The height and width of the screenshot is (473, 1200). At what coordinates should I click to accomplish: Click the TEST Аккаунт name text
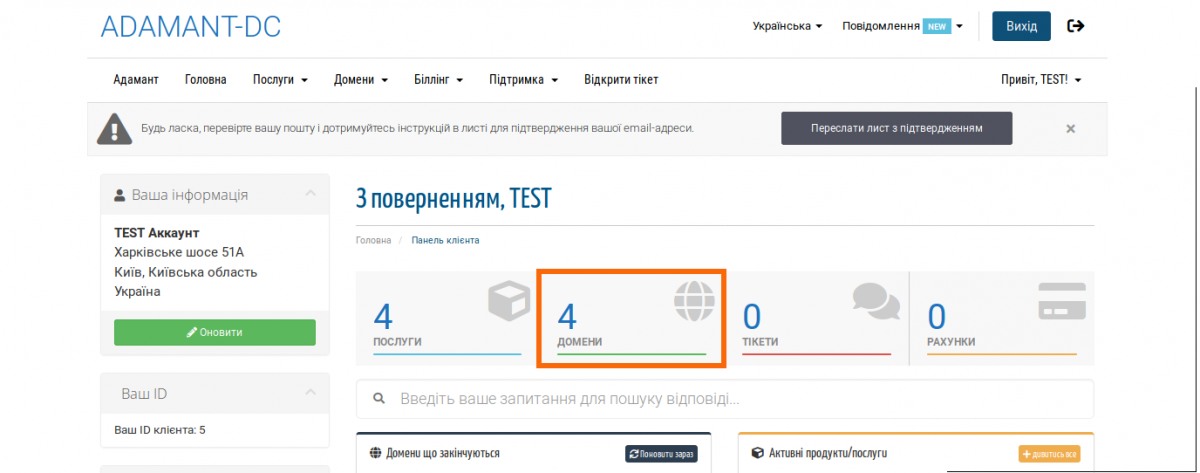click(157, 233)
